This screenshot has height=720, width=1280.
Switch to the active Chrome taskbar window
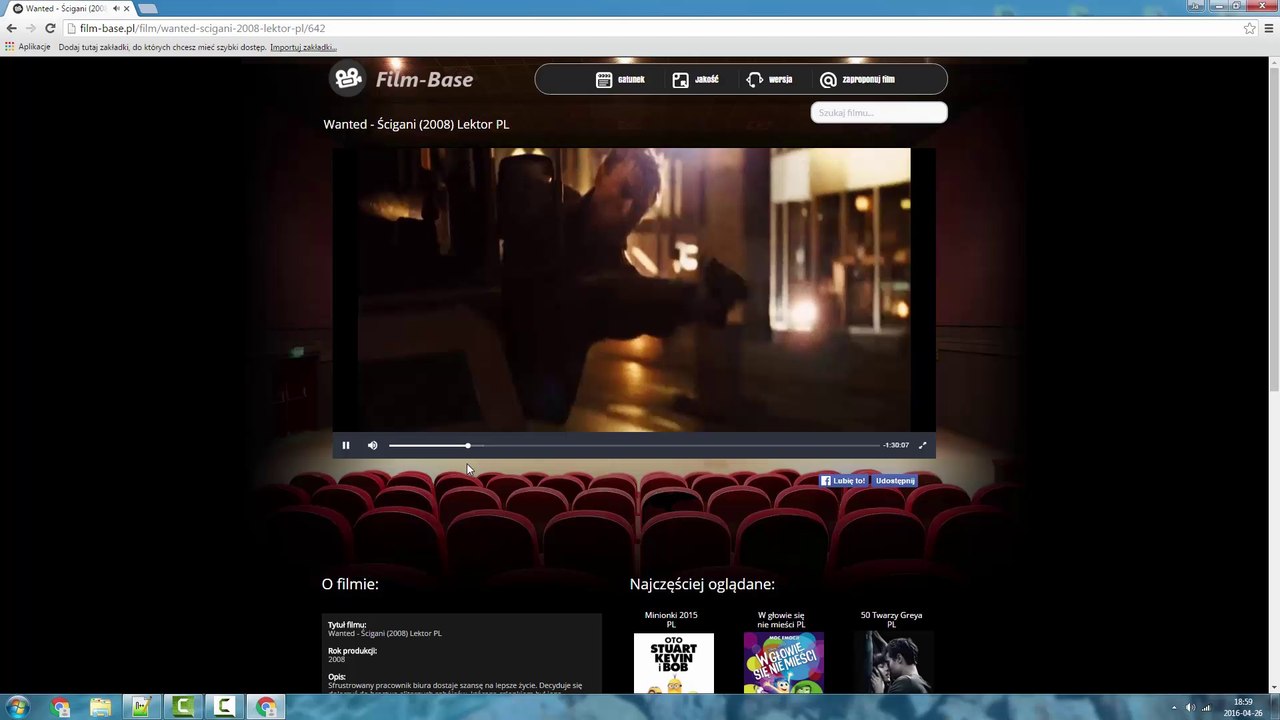[266, 707]
